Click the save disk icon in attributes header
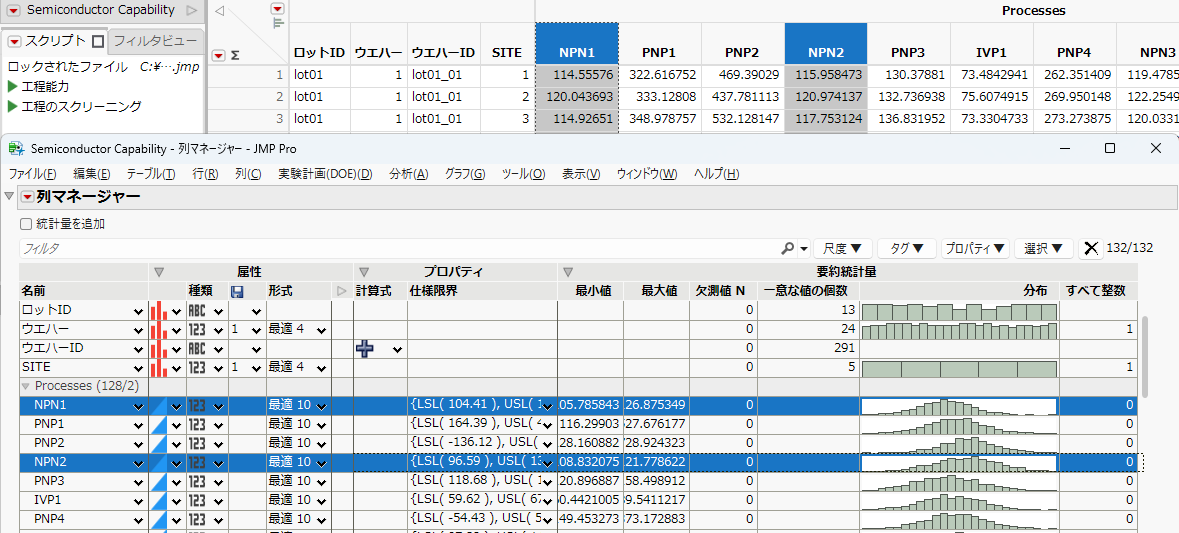 (238, 291)
